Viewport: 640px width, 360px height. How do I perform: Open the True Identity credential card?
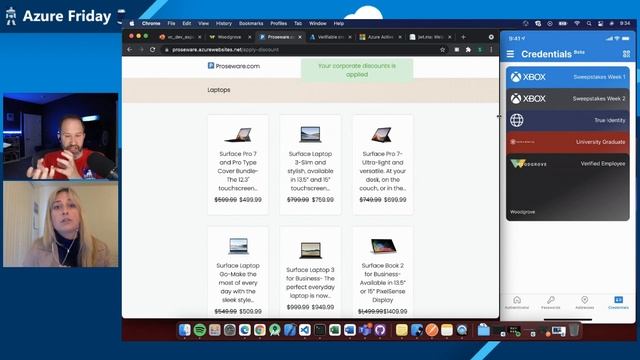pos(567,120)
